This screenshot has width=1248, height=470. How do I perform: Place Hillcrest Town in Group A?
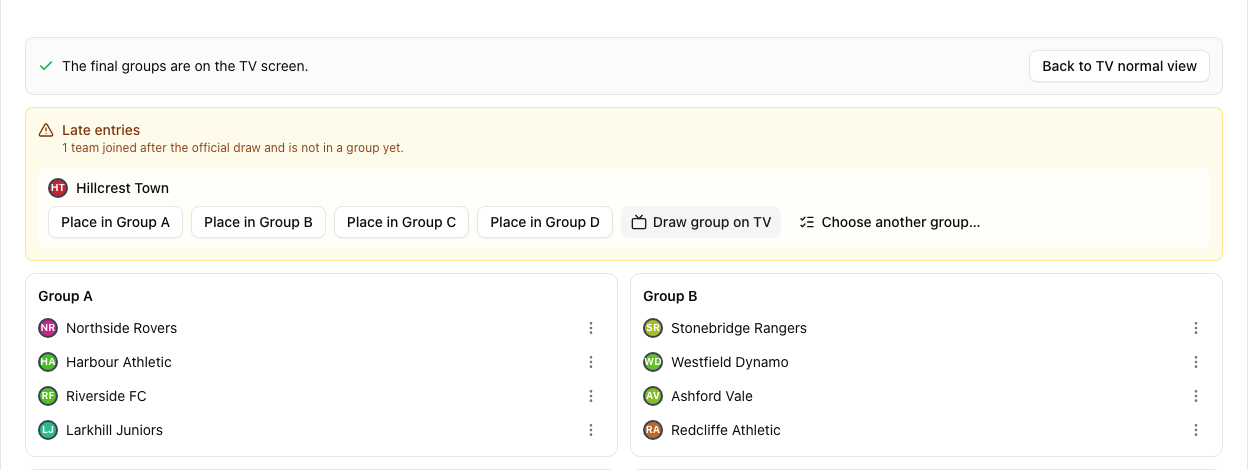(x=116, y=222)
